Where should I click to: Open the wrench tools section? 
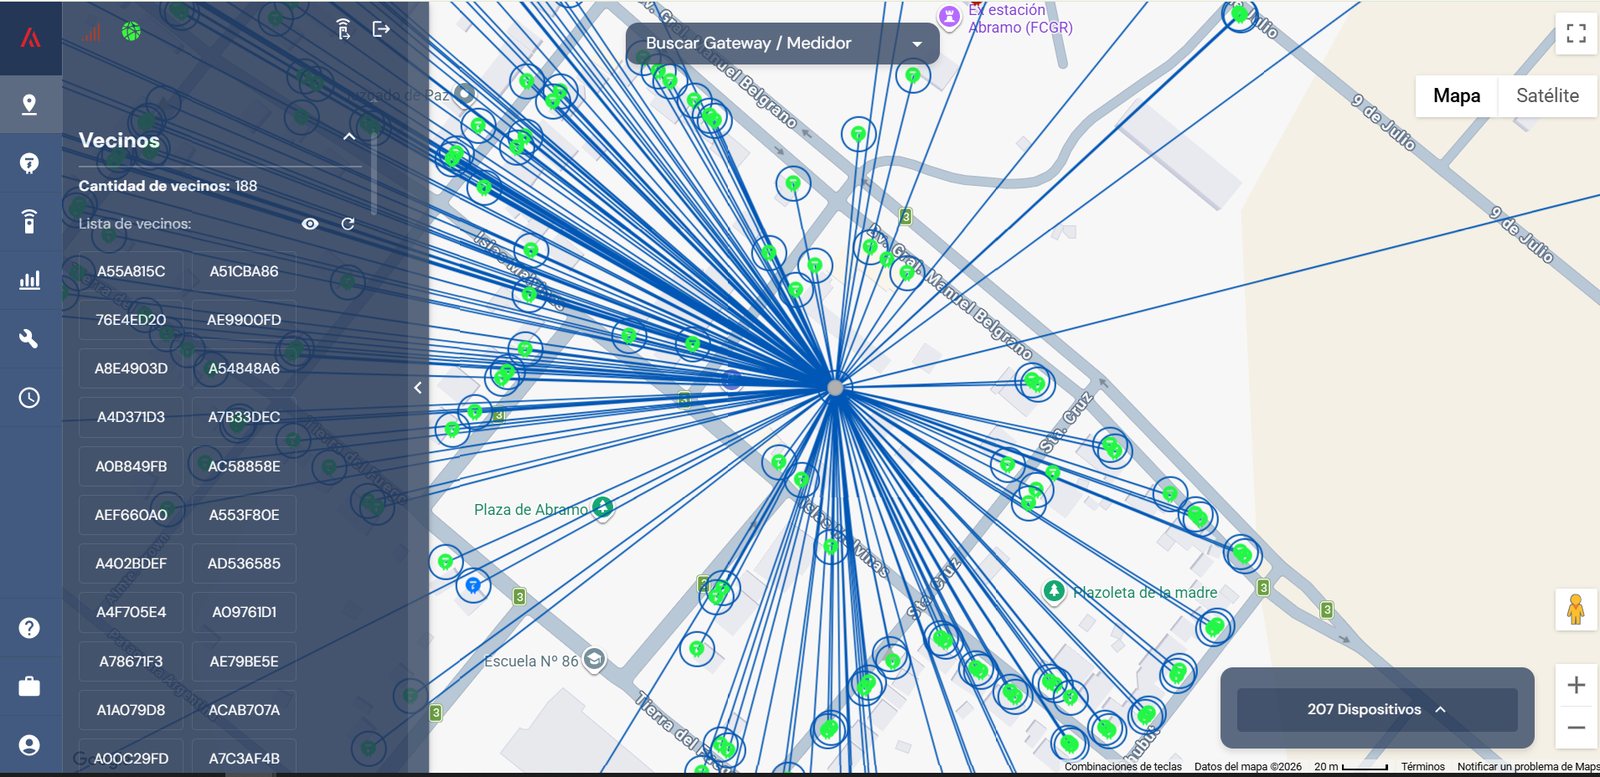[30, 338]
